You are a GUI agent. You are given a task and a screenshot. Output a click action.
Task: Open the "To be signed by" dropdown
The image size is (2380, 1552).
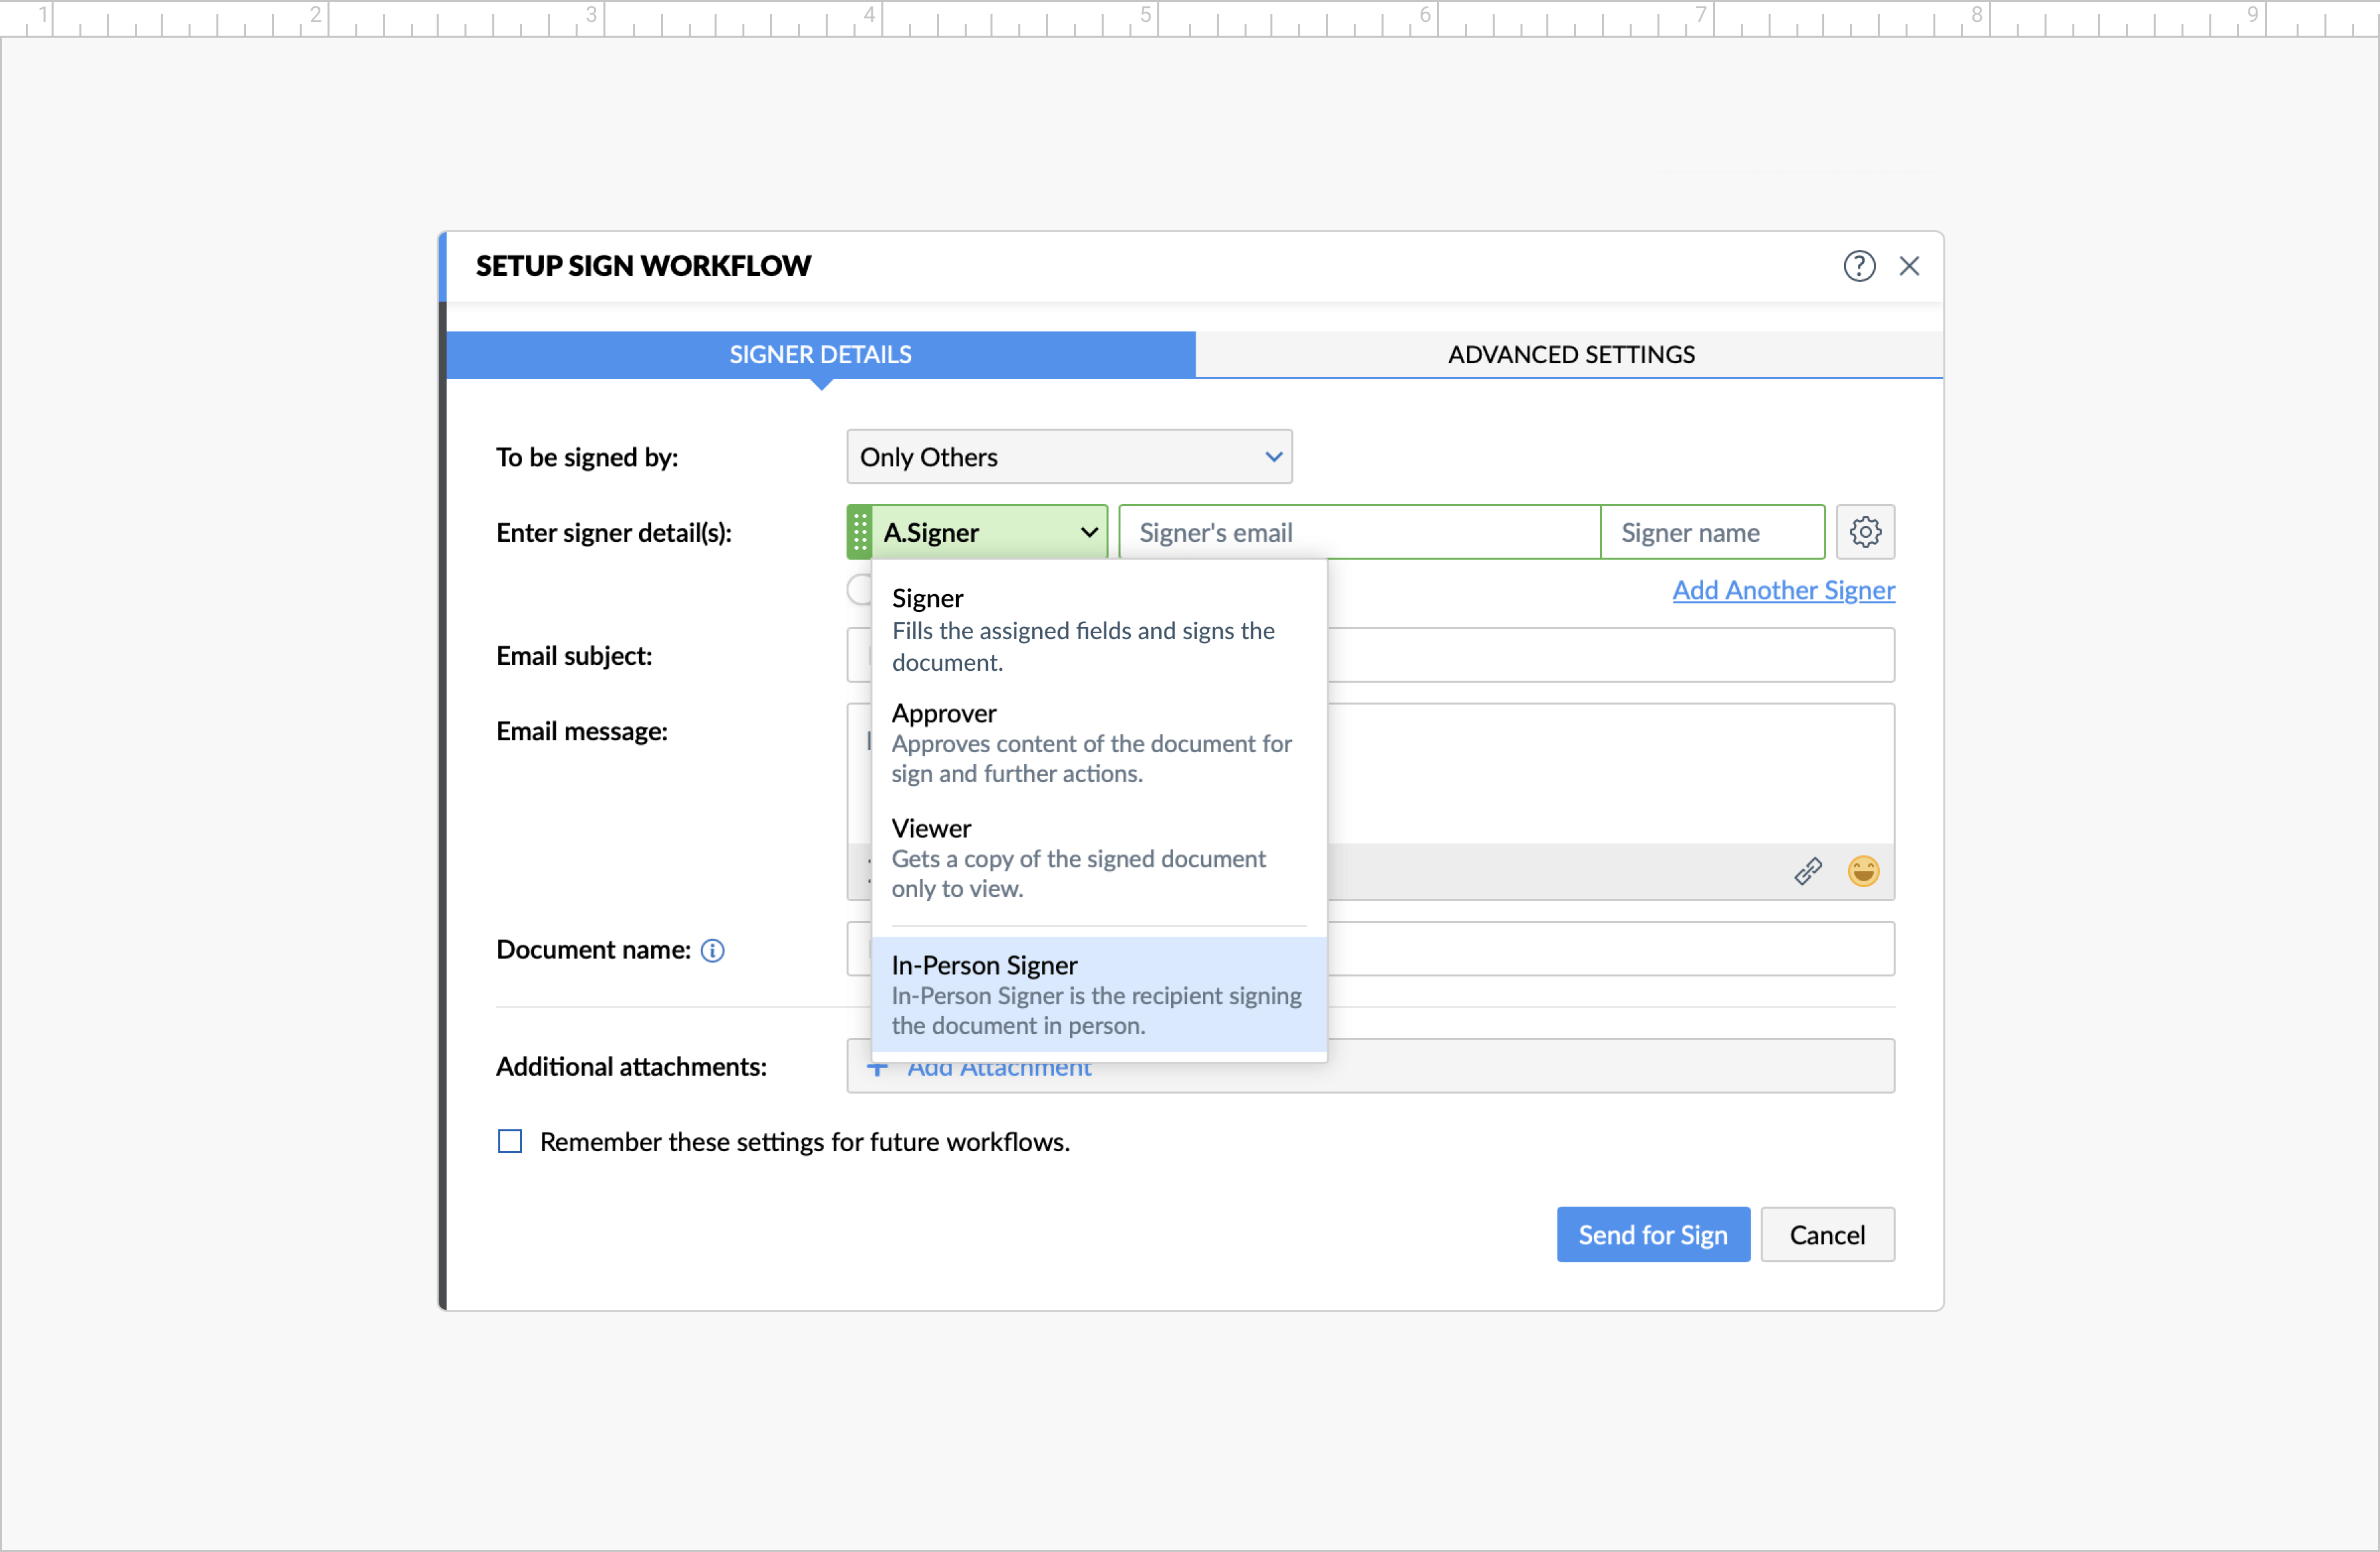click(x=1068, y=456)
